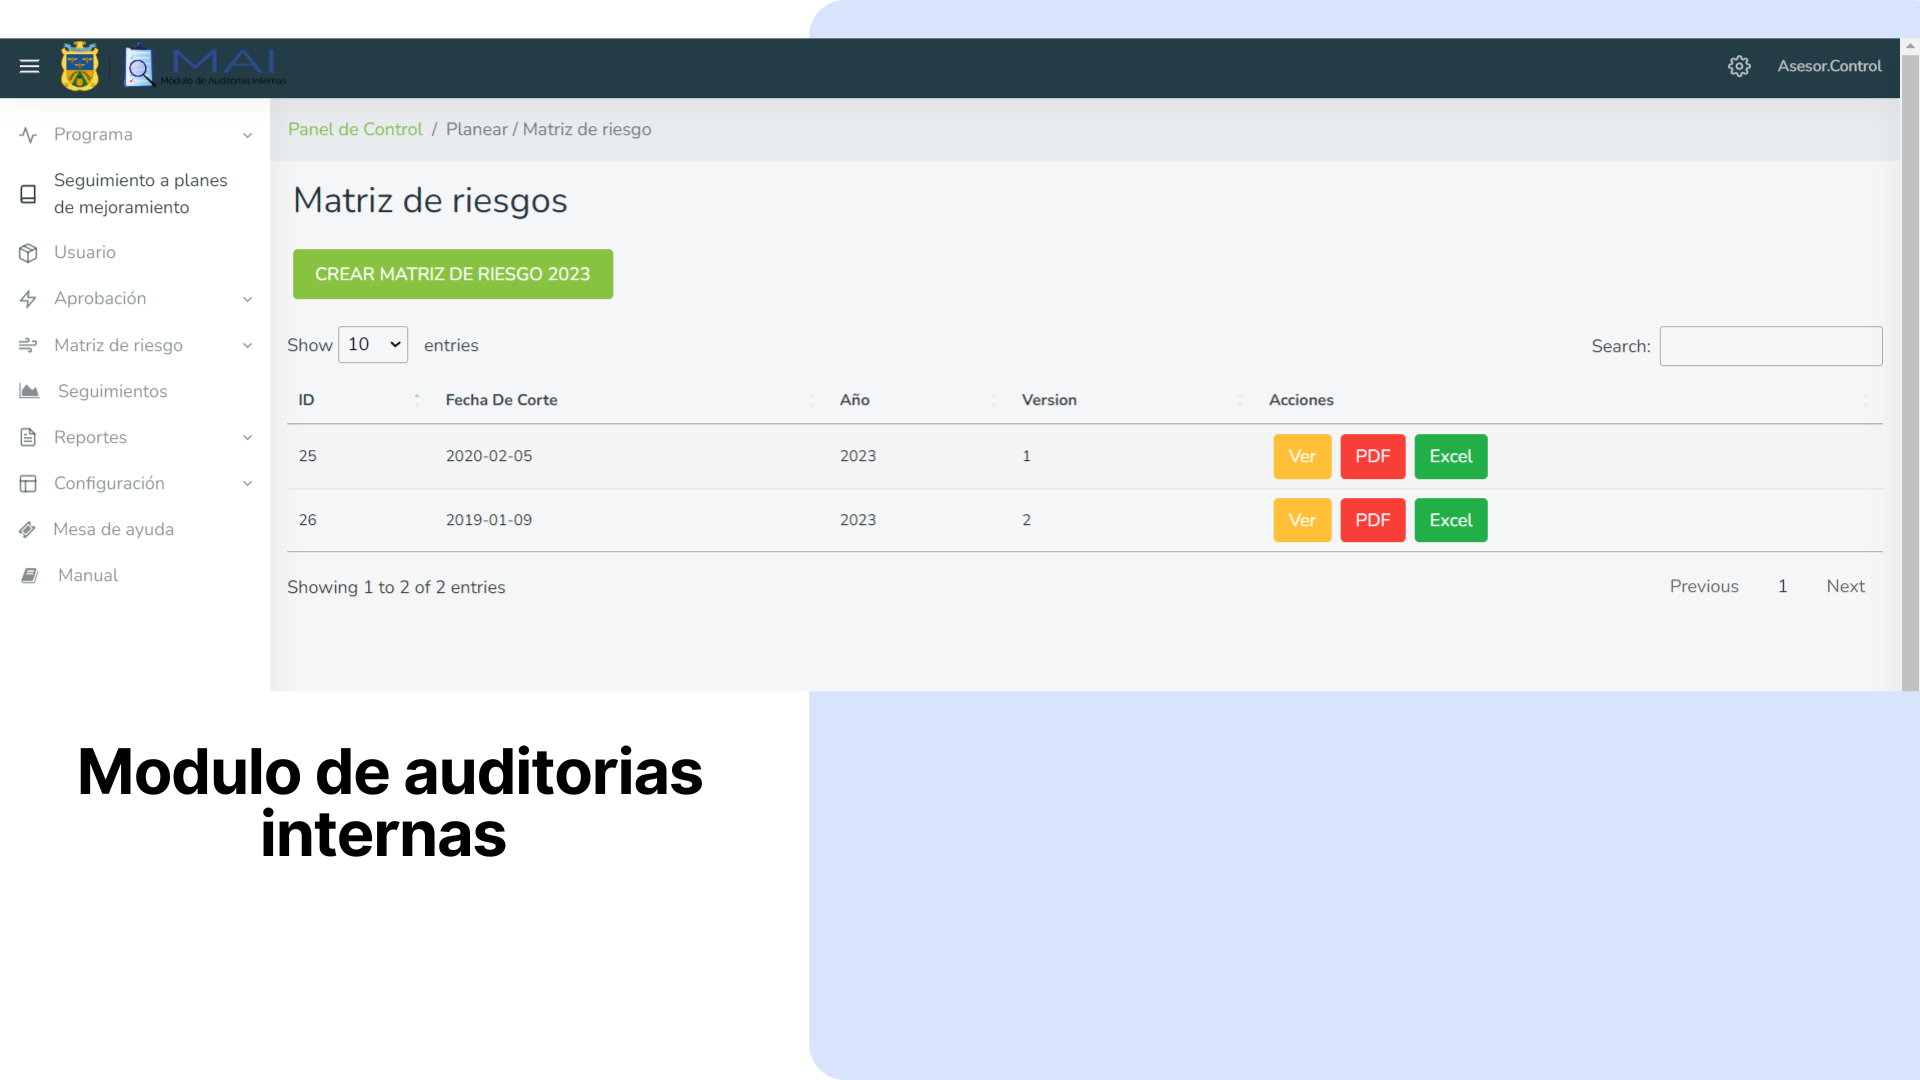Sort table by Fecha De Corte column

click(501, 400)
